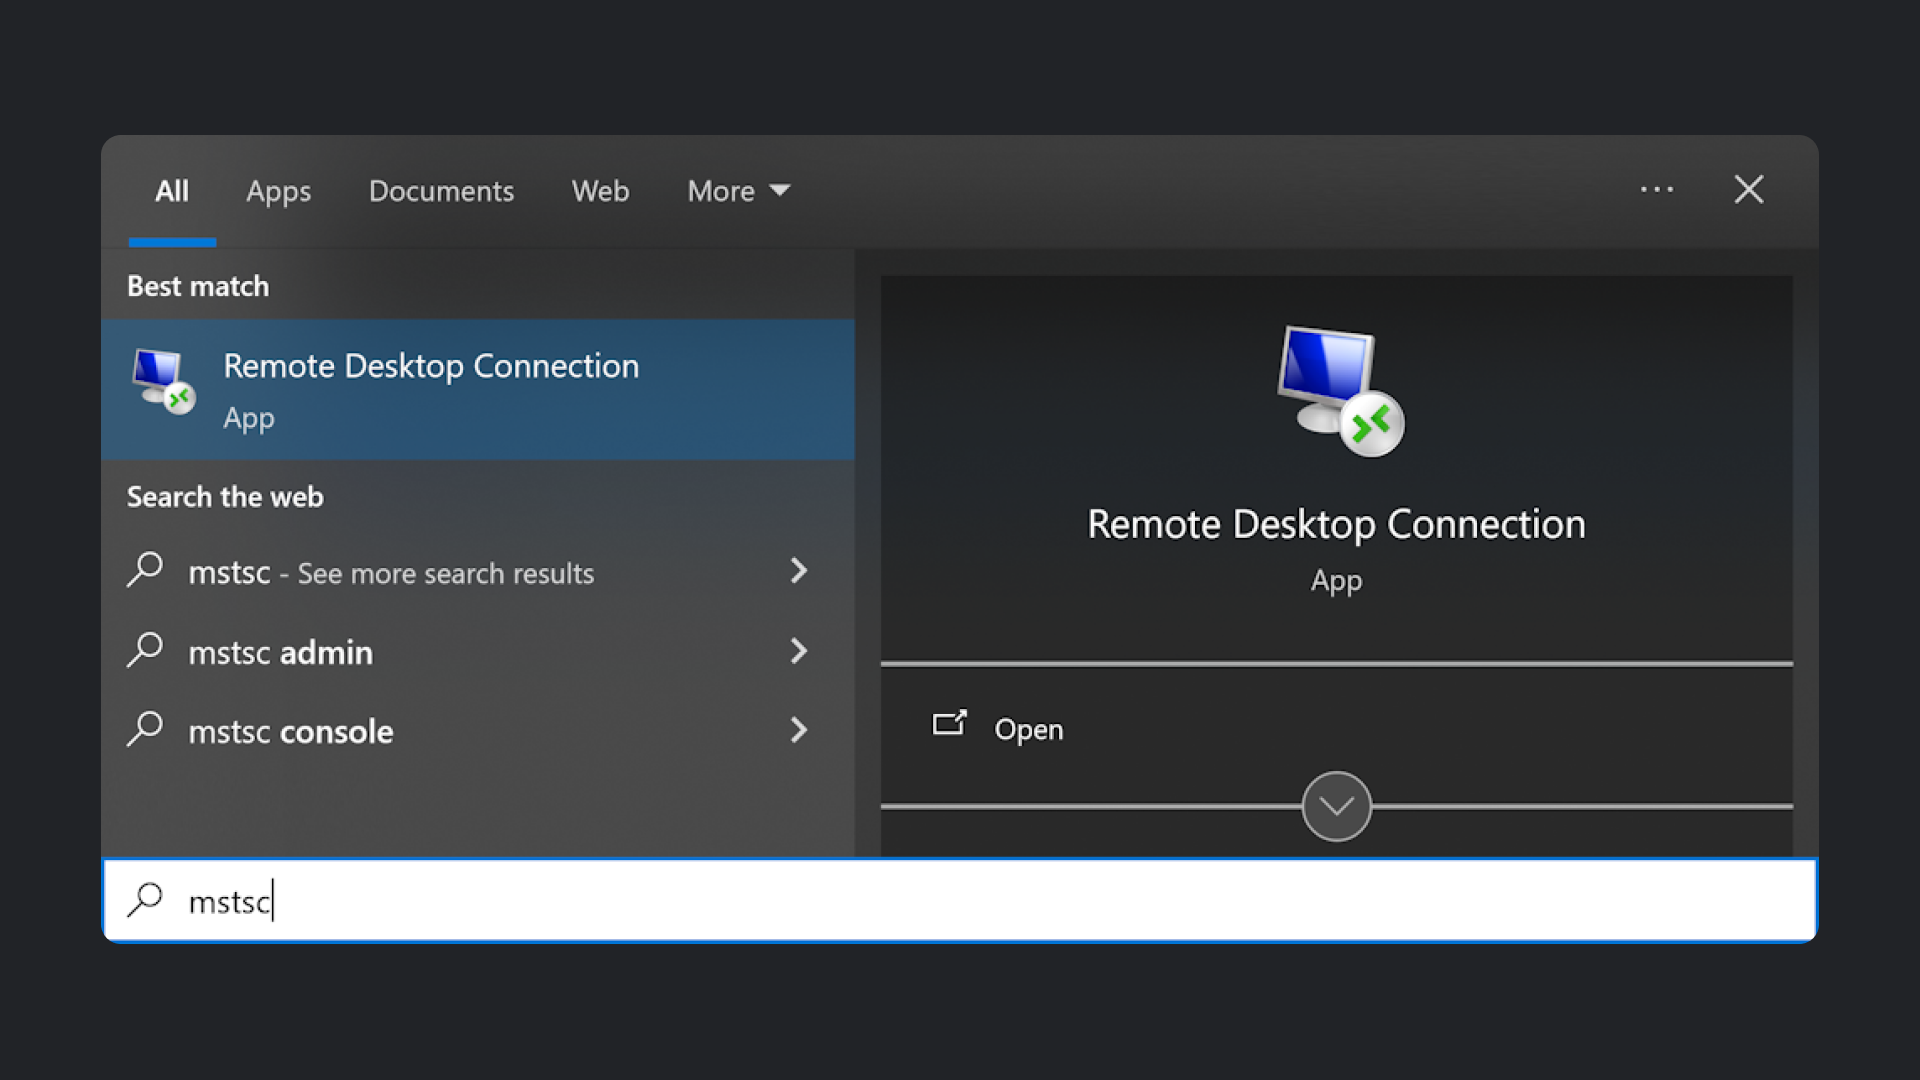Click the large Remote Desktop Connection preview icon
The width and height of the screenshot is (1920, 1080).
pos(1339,391)
